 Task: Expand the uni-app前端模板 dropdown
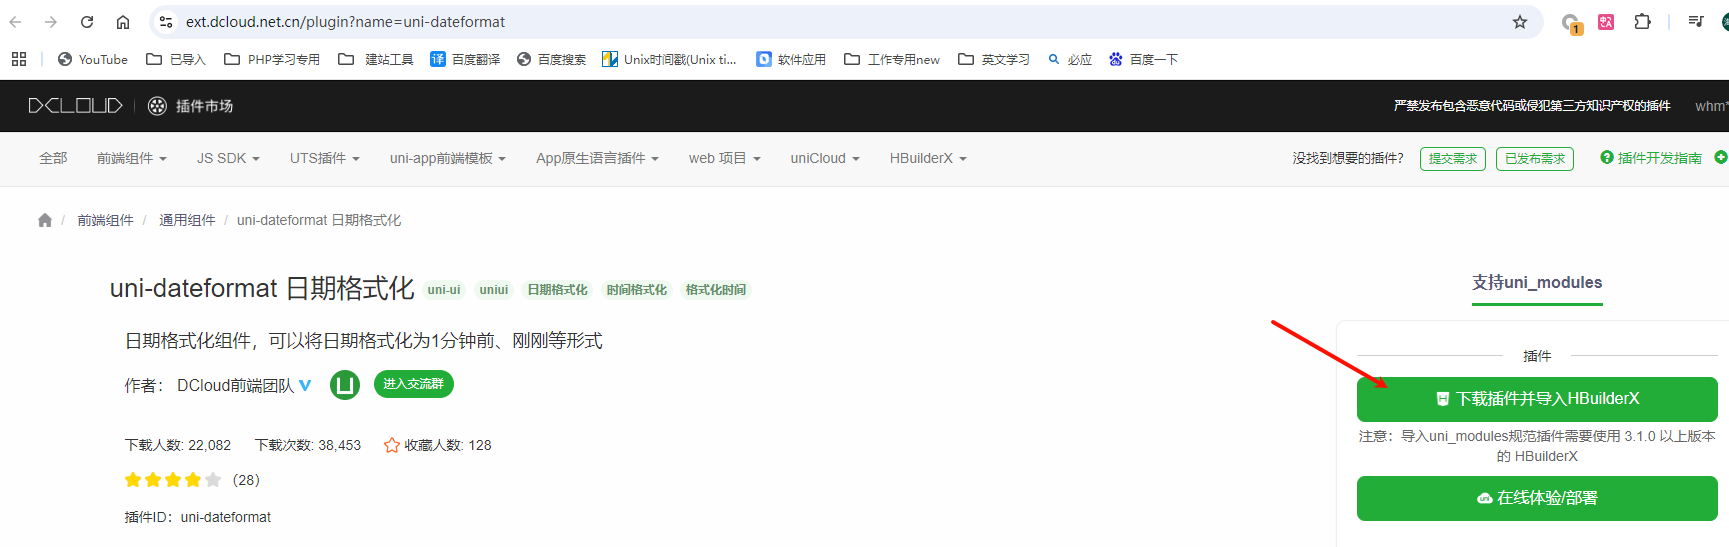448,158
